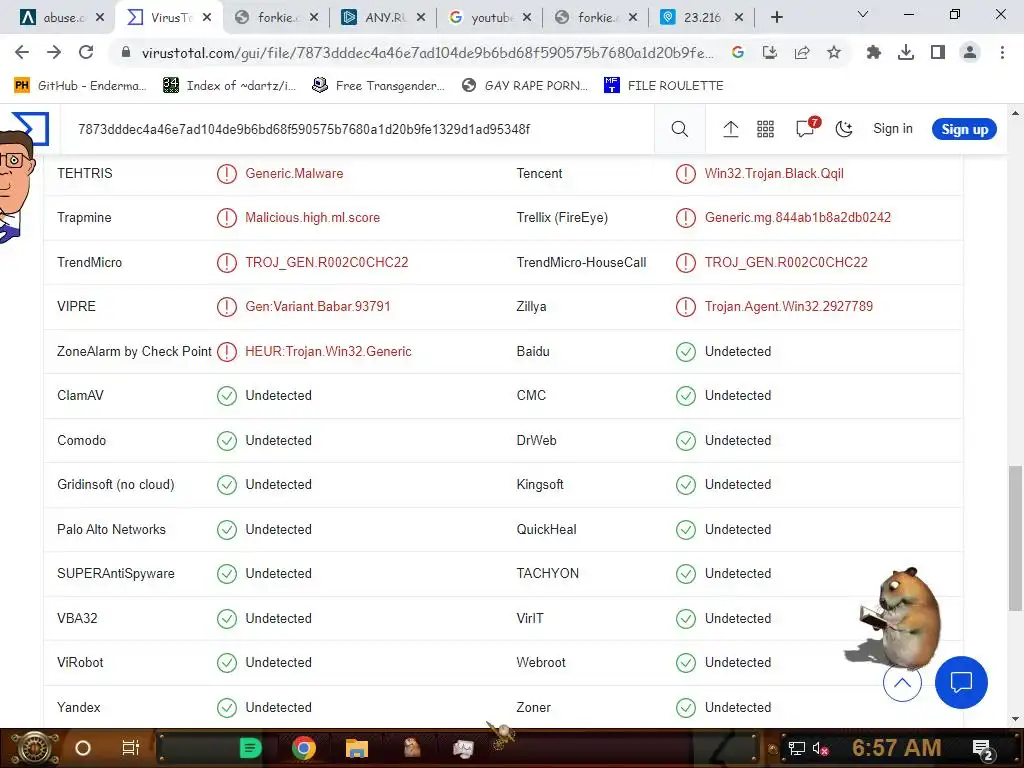The height and width of the screenshot is (768, 1024).
Task: Open Chrome from the taskbar
Action: pyautogui.click(x=304, y=748)
